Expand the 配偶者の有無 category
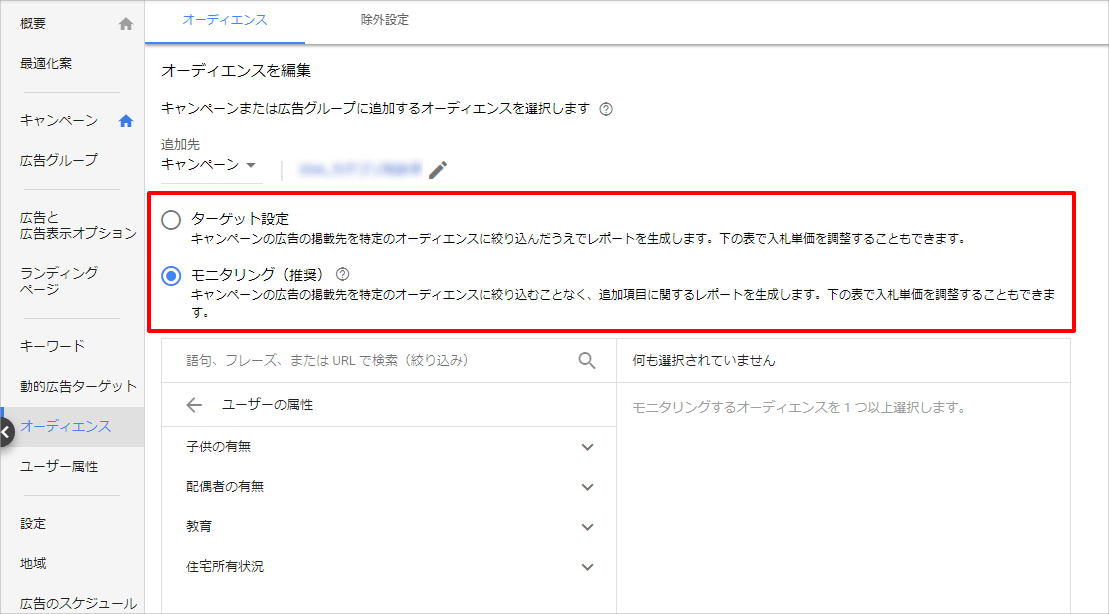 (x=587, y=487)
